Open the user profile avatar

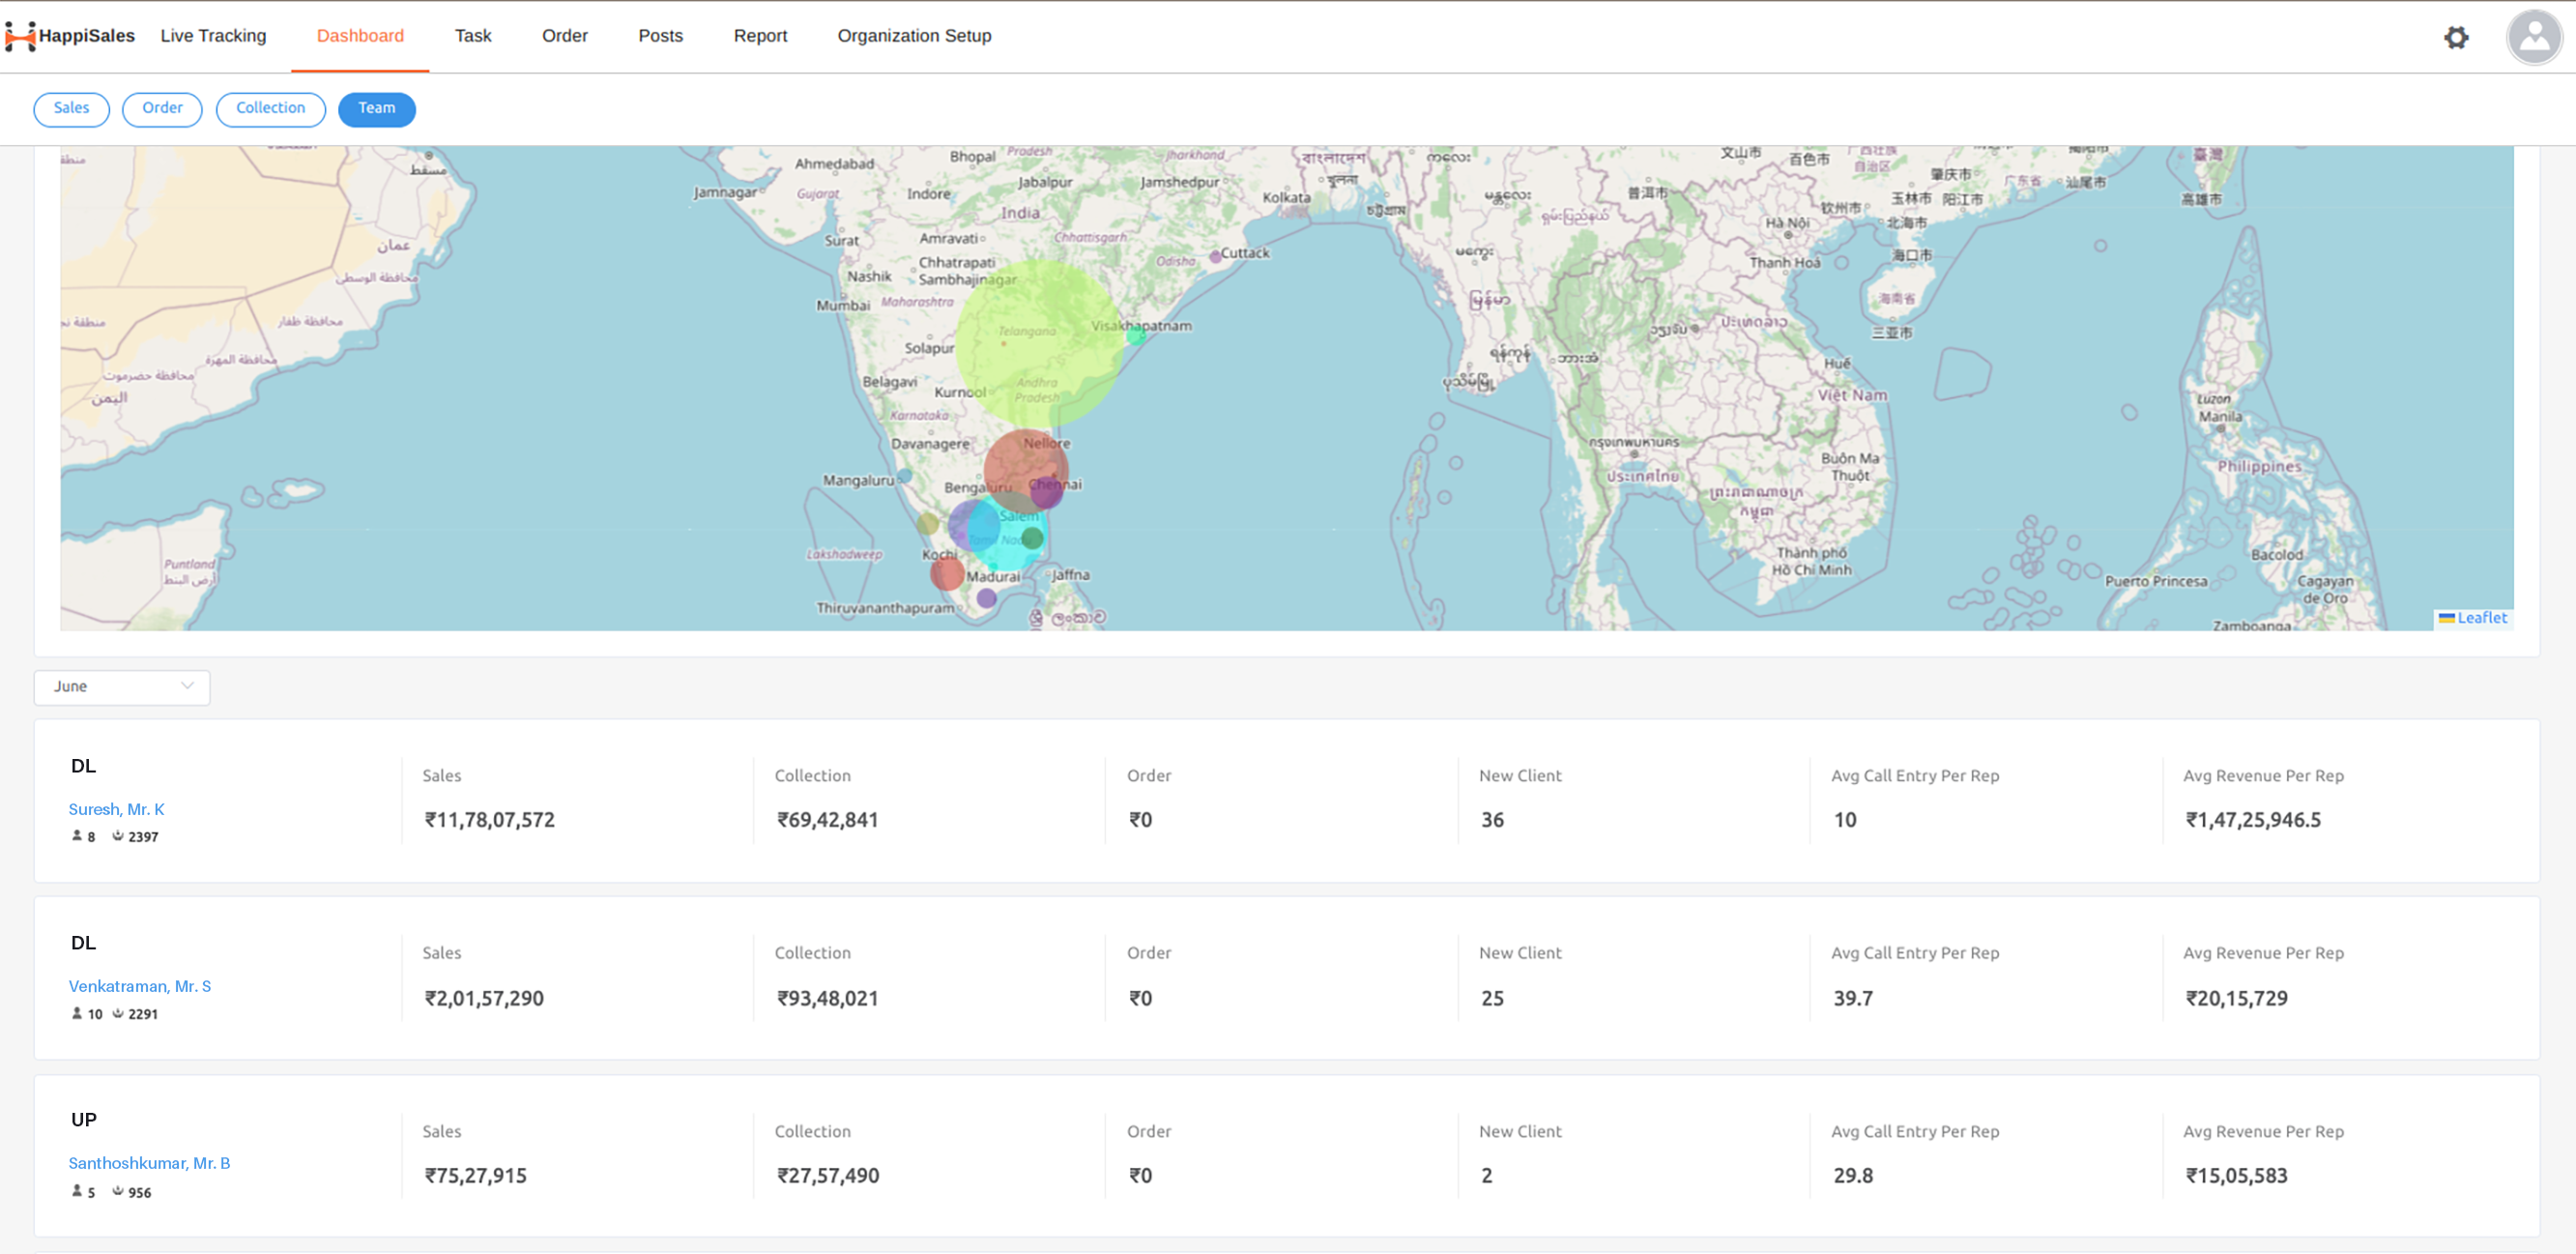pyautogui.click(x=2534, y=37)
